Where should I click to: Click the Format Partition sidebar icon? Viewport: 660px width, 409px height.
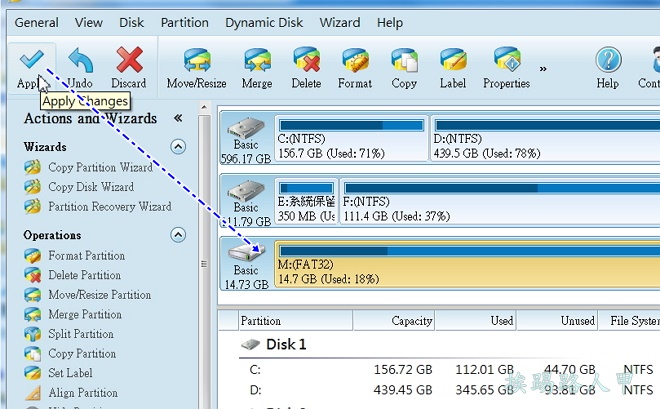(x=32, y=255)
